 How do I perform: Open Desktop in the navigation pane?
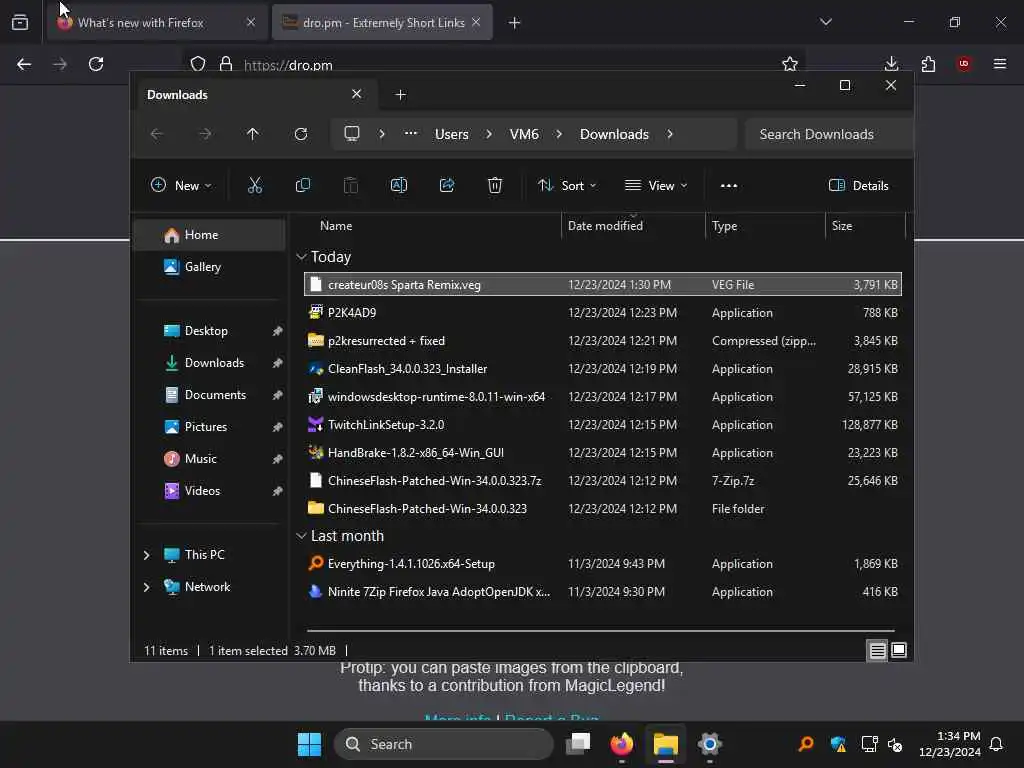(x=209, y=331)
